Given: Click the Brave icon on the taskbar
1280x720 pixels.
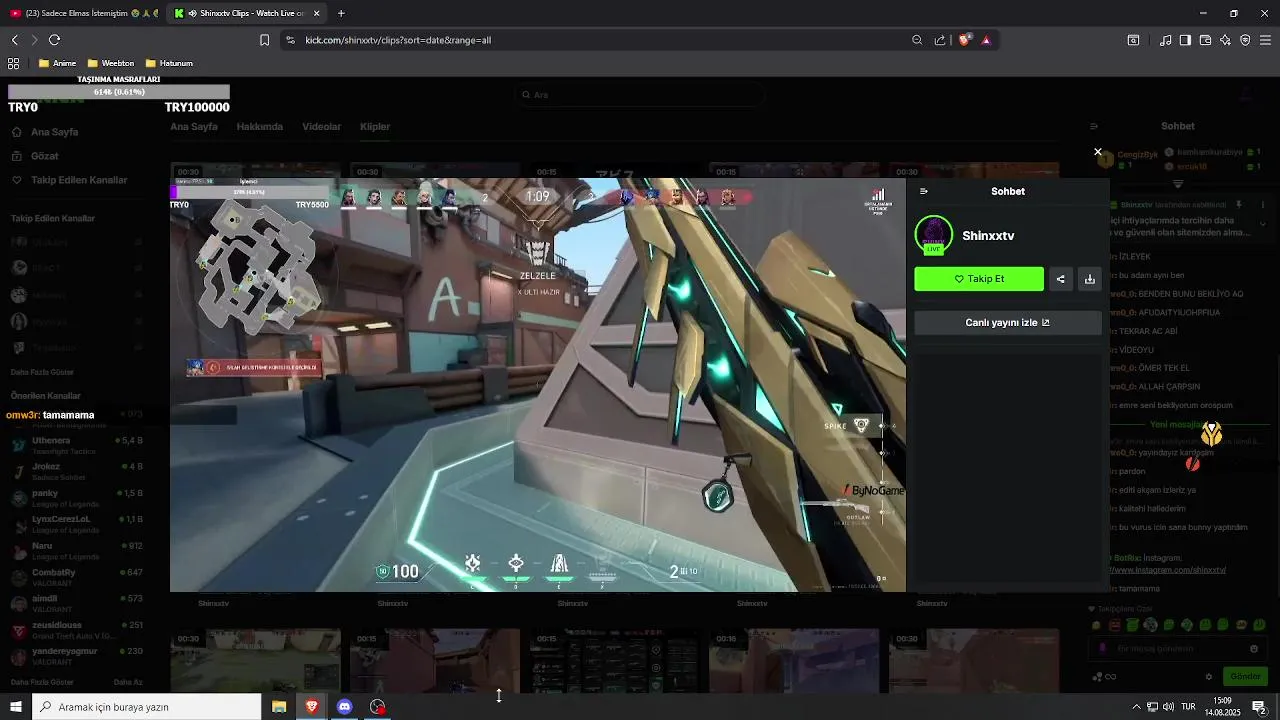Looking at the screenshot, I should 312,707.
